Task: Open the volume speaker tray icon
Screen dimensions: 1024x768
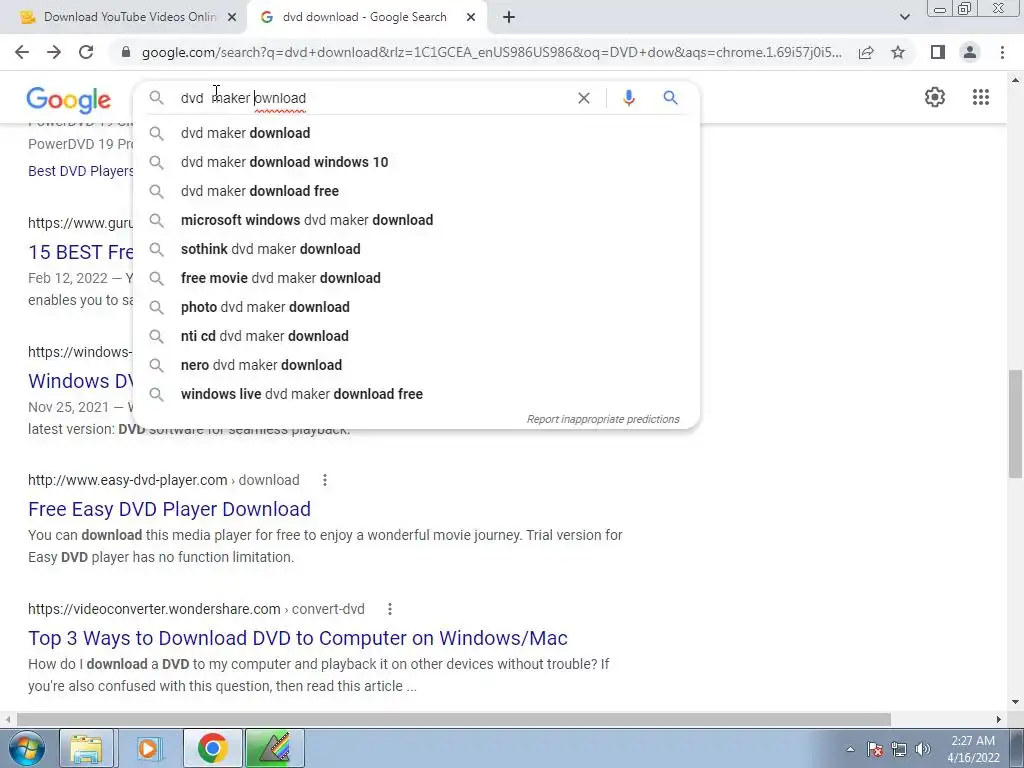Action: coord(922,750)
